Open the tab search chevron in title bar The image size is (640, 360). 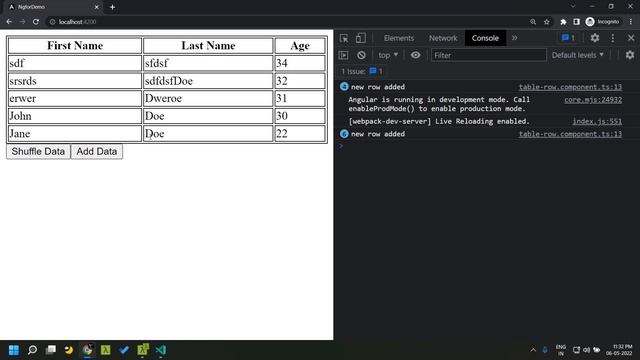click(x=573, y=7)
